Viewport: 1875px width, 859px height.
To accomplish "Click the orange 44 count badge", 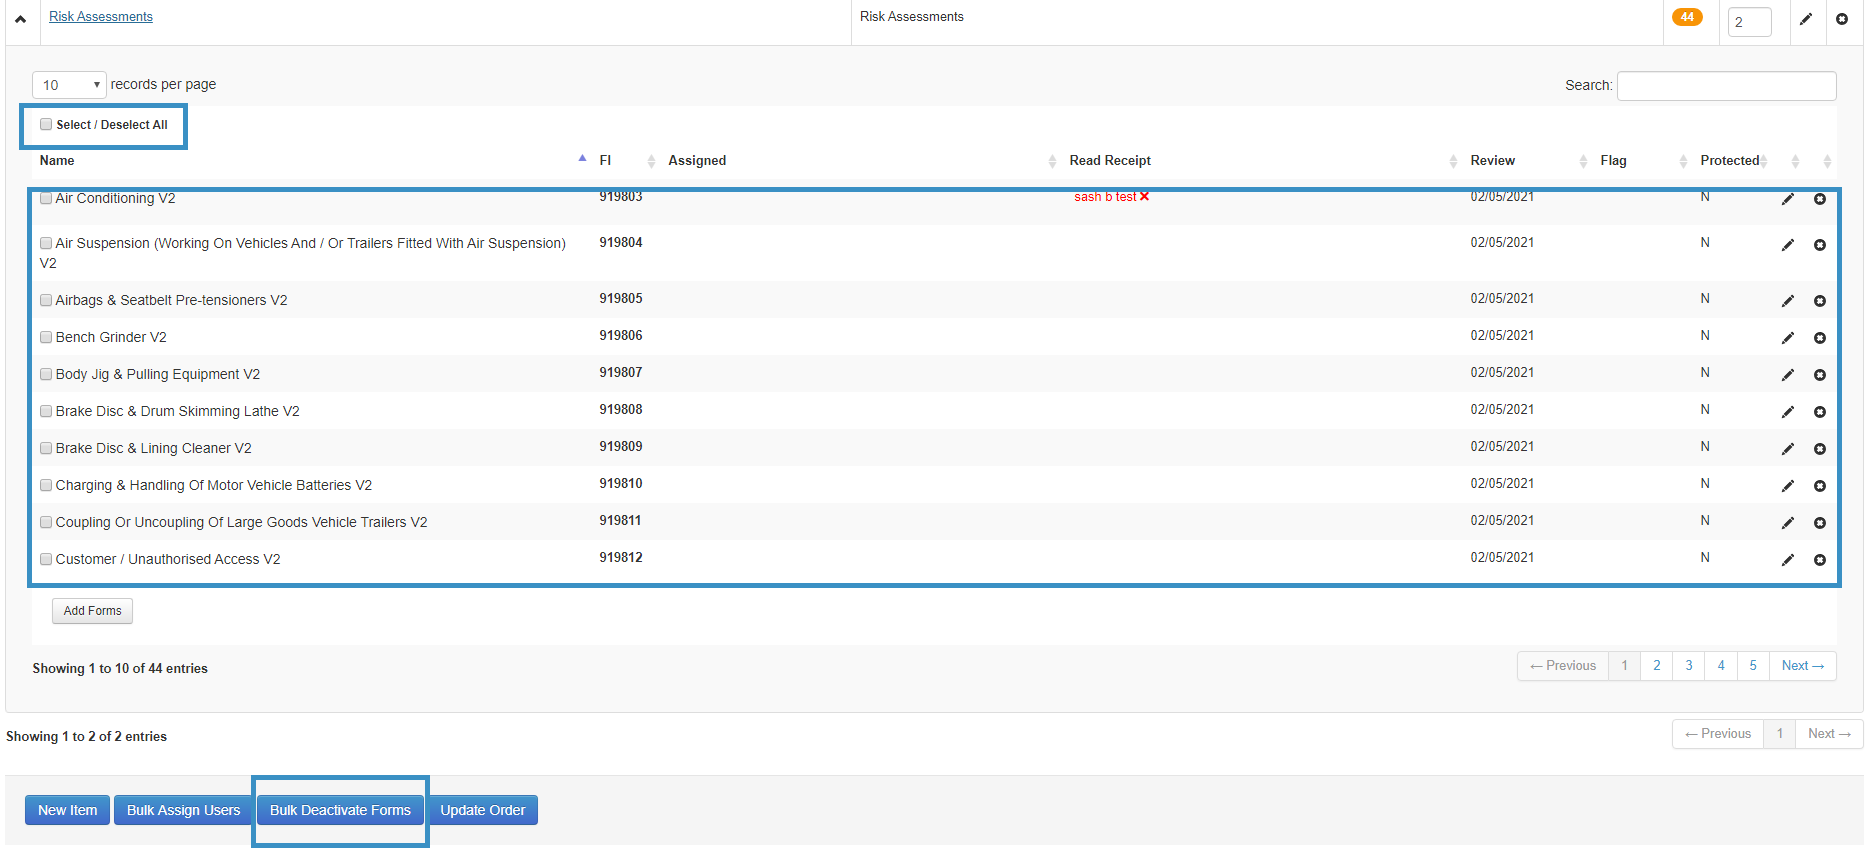I will tap(1687, 17).
